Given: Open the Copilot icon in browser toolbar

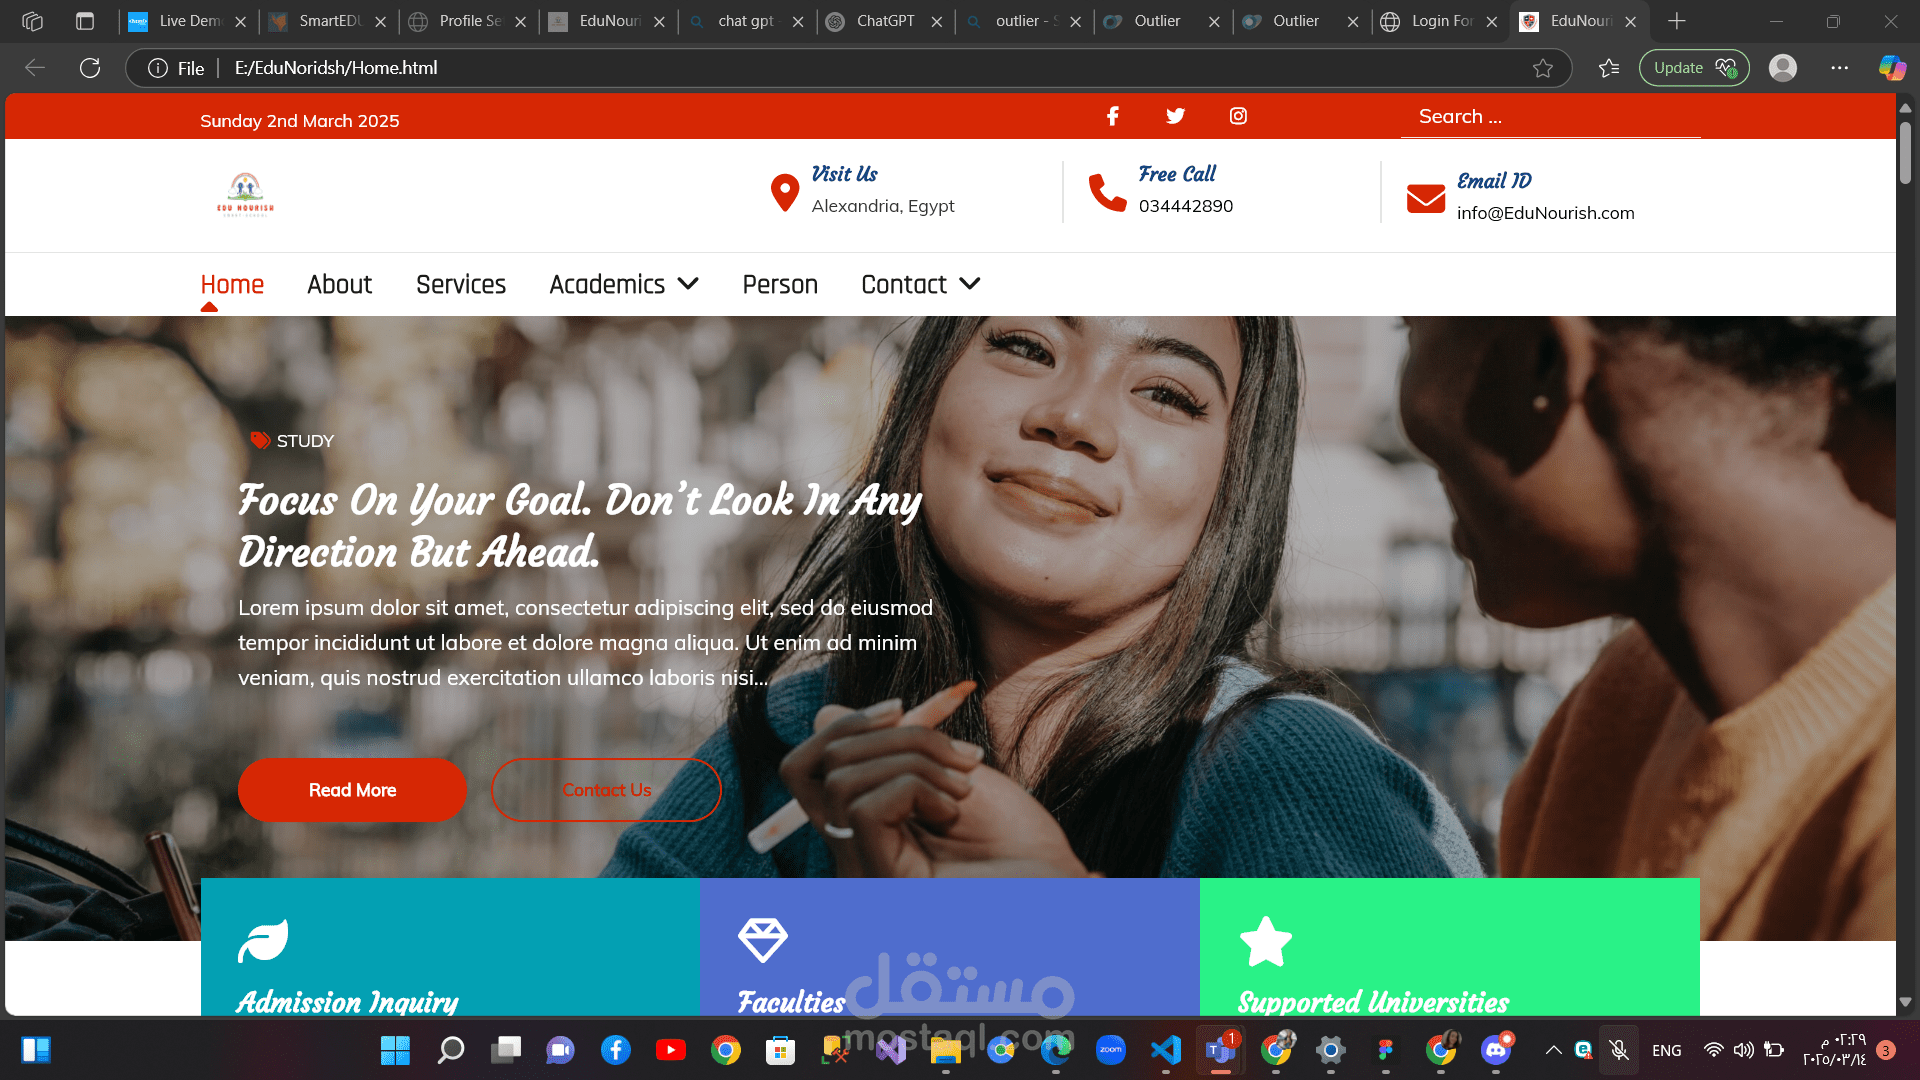Looking at the screenshot, I should (1892, 68).
